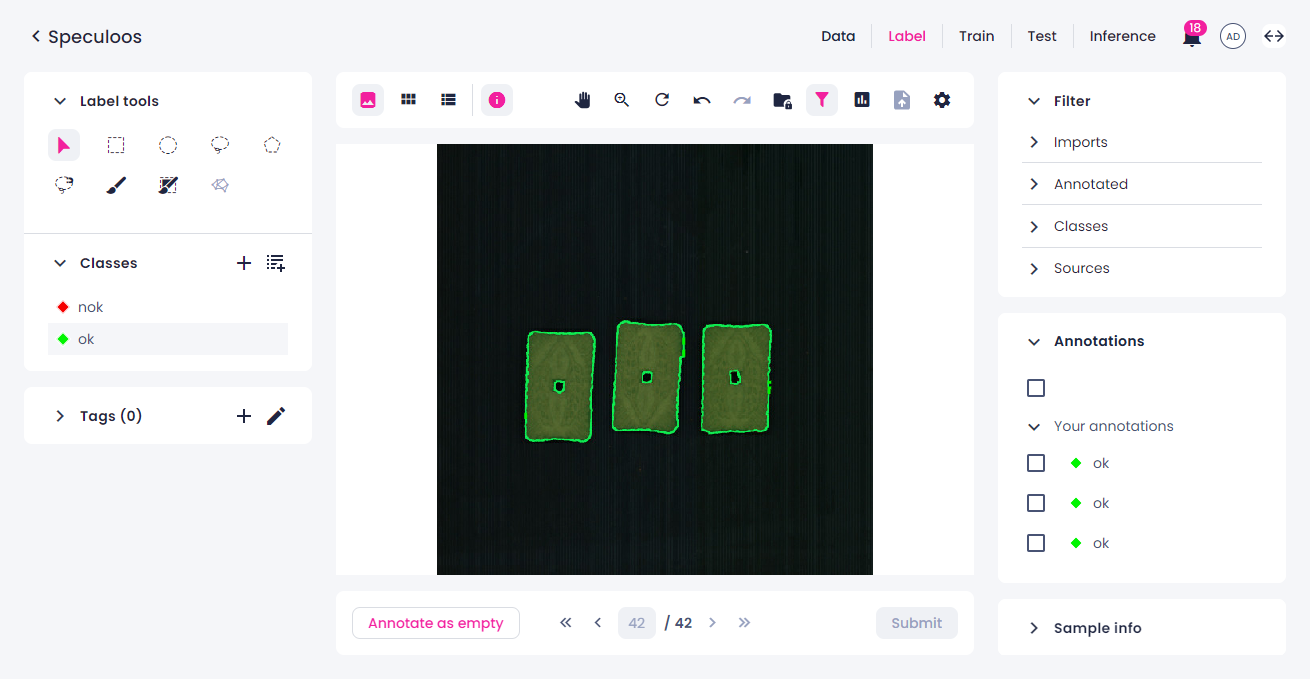This screenshot has width=1310, height=679.
Task: Open the Test tab
Action: click(1042, 36)
